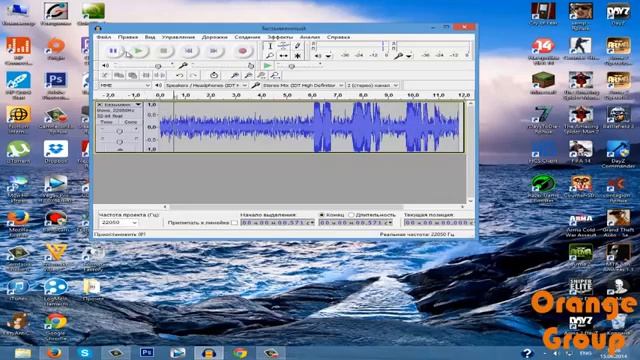Screen dimensions: 640x360
Task: Open the Файл menu
Action: (104, 37)
